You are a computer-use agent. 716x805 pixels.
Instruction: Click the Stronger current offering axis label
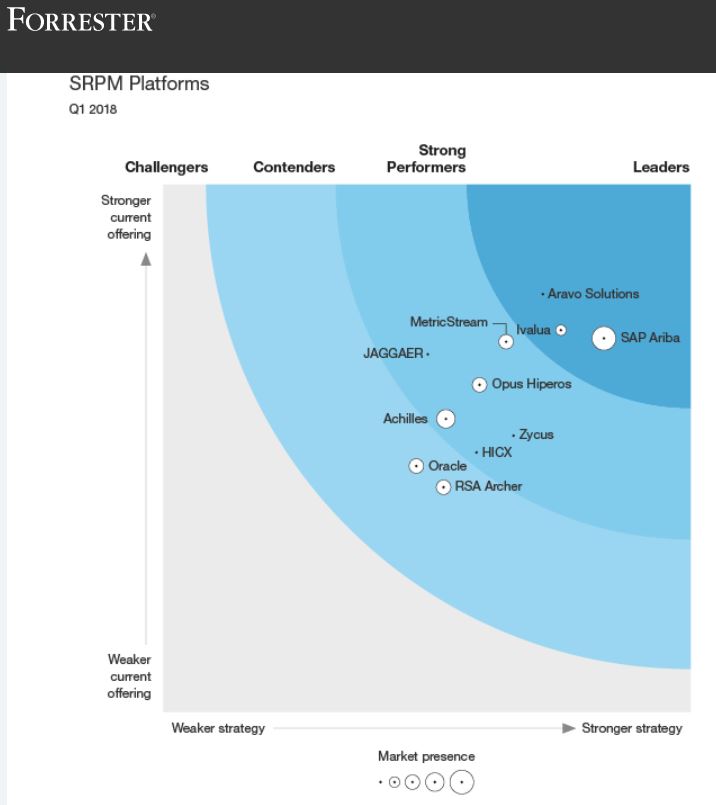point(126,217)
